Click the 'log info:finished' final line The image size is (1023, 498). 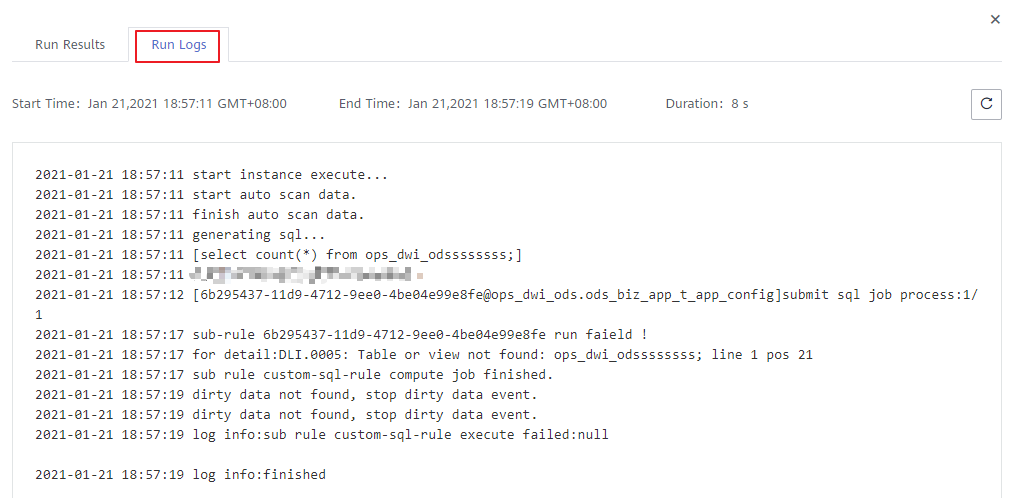tap(180, 475)
